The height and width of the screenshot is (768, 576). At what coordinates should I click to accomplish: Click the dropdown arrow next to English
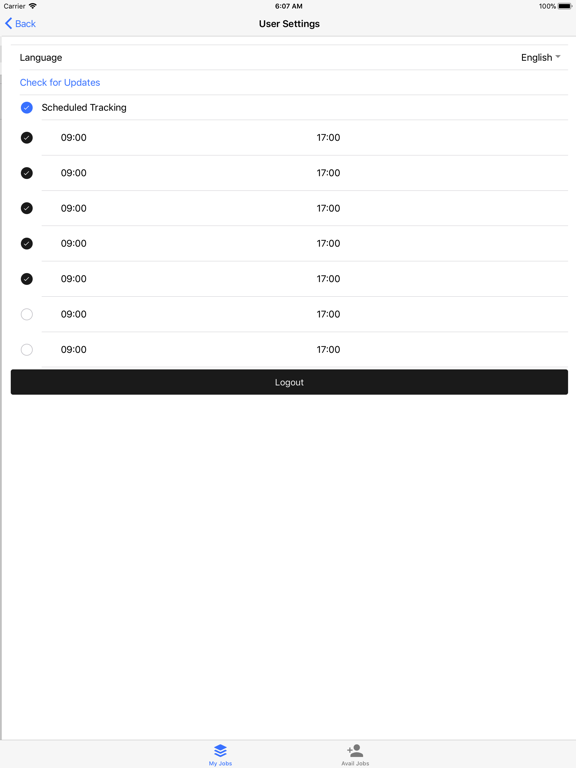tap(558, 57)
